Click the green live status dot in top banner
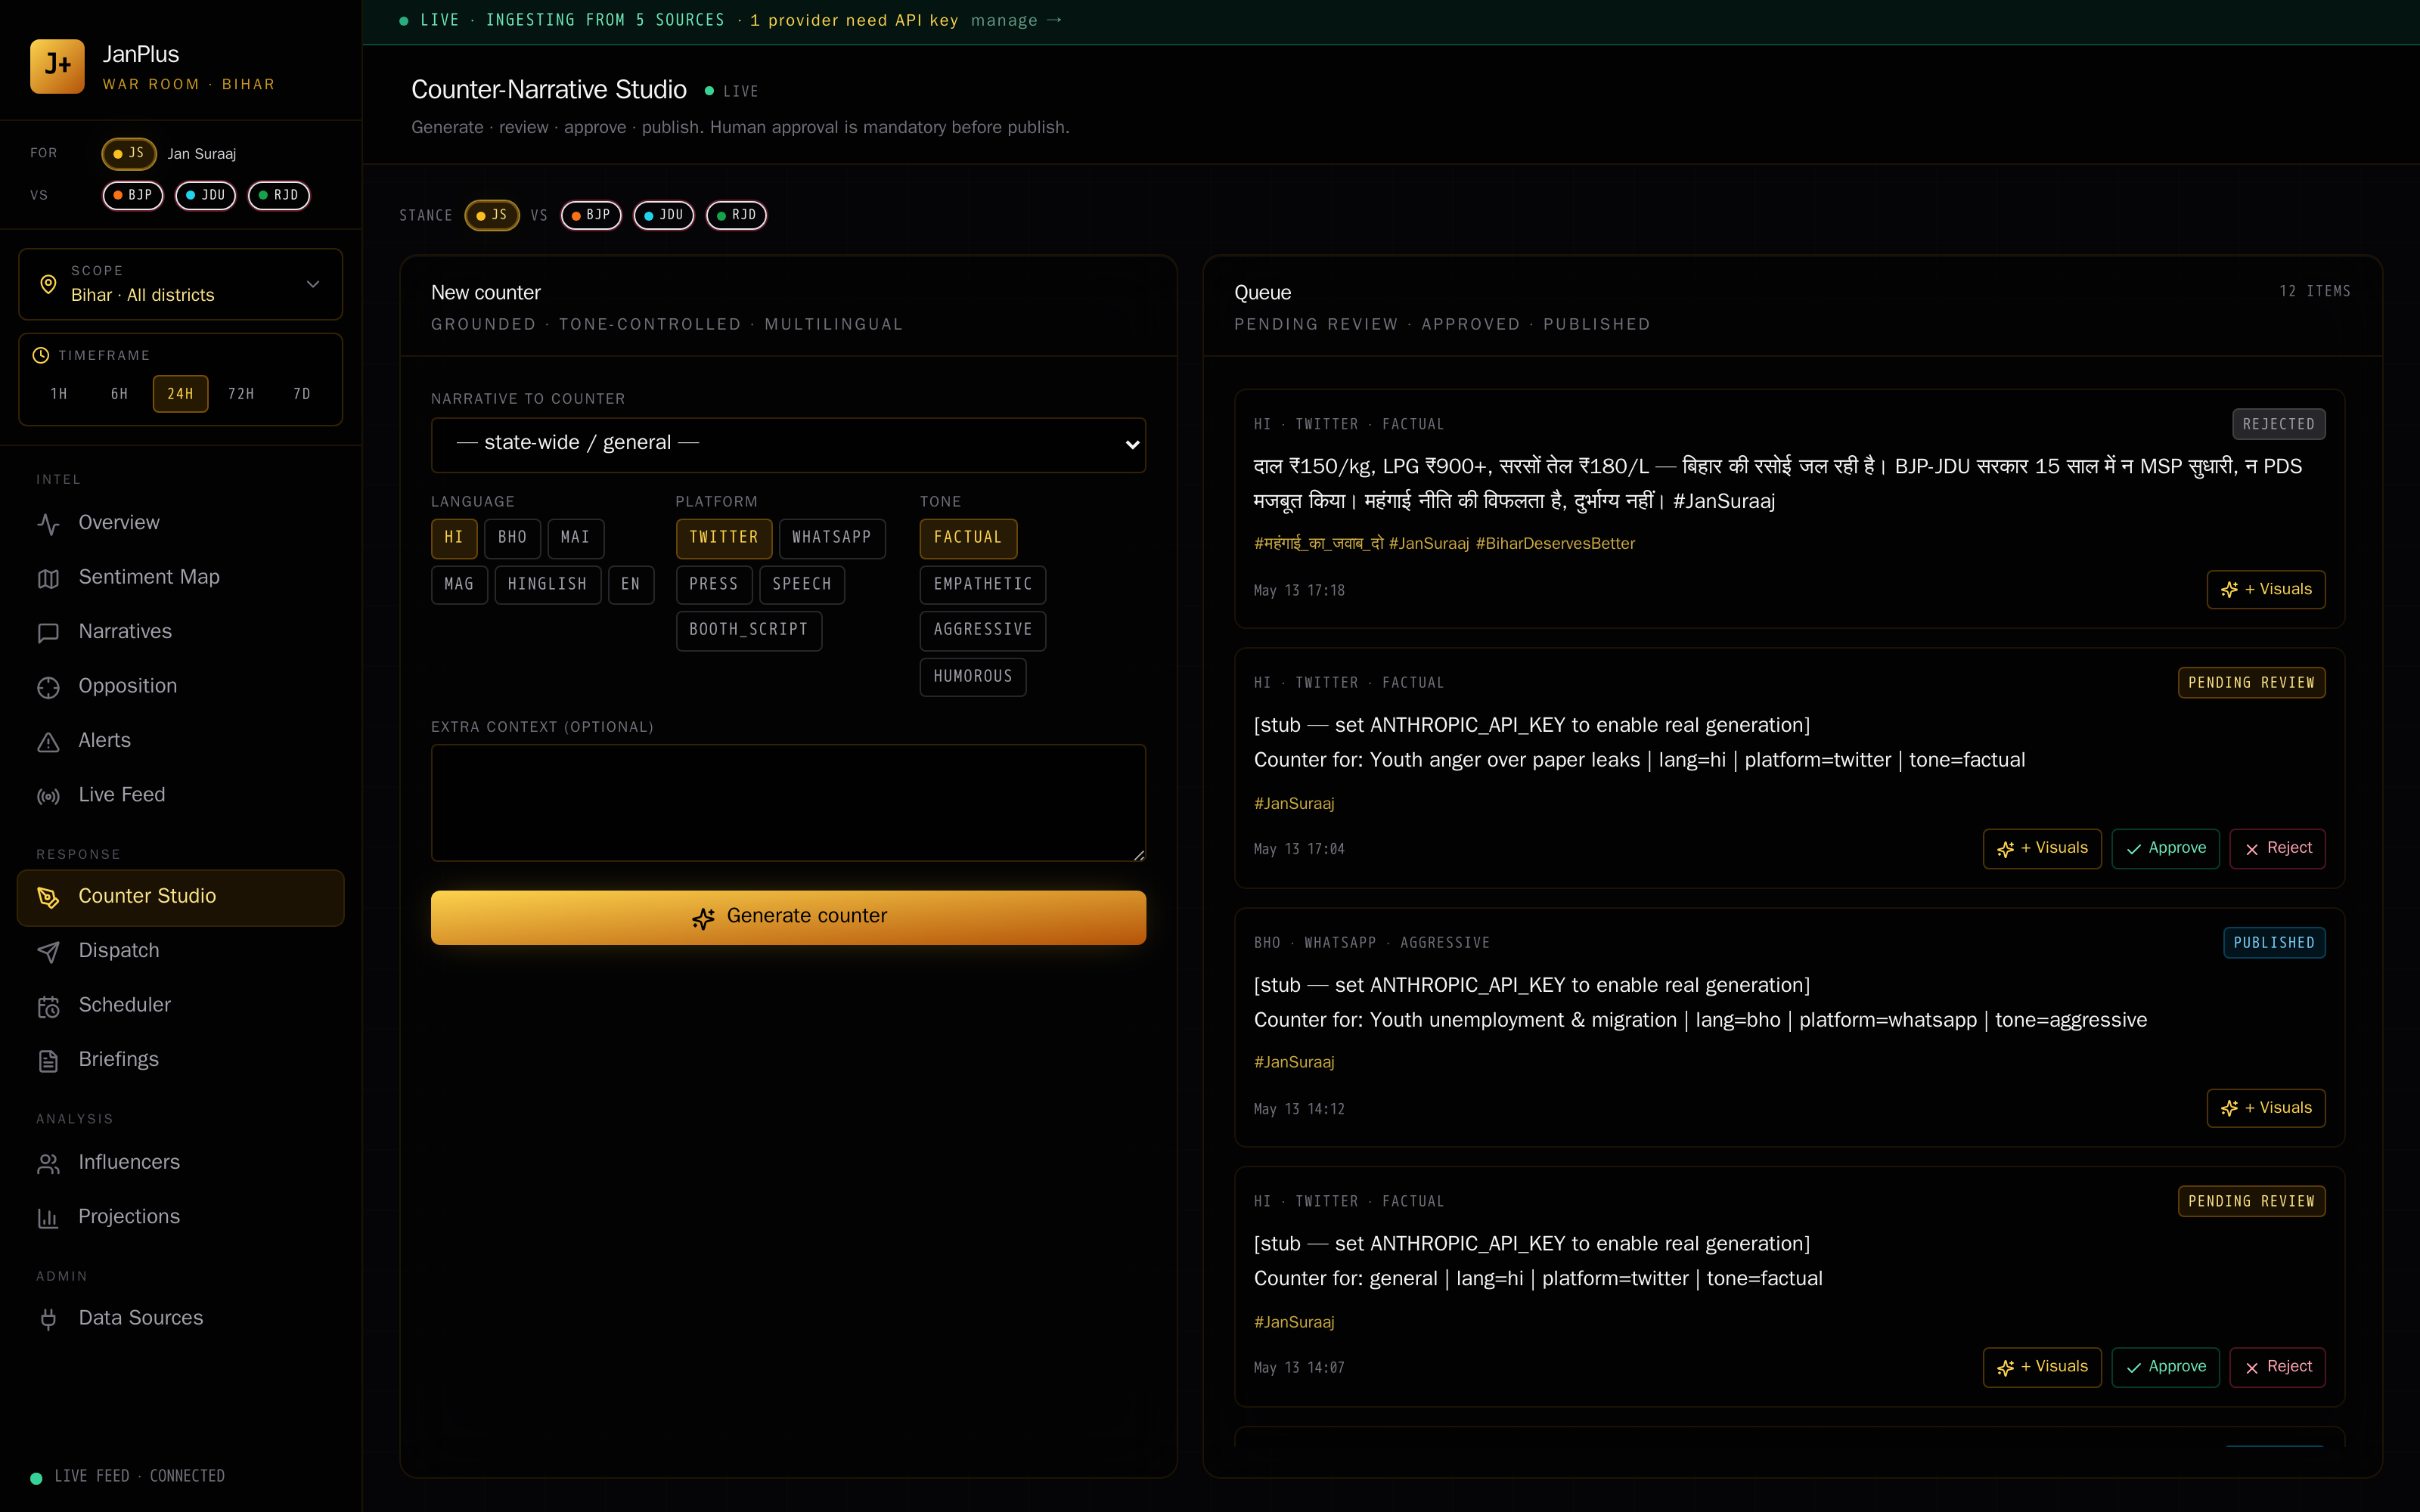The width and height of the screenshot is (2420, 1512). [x=404, y=21]
